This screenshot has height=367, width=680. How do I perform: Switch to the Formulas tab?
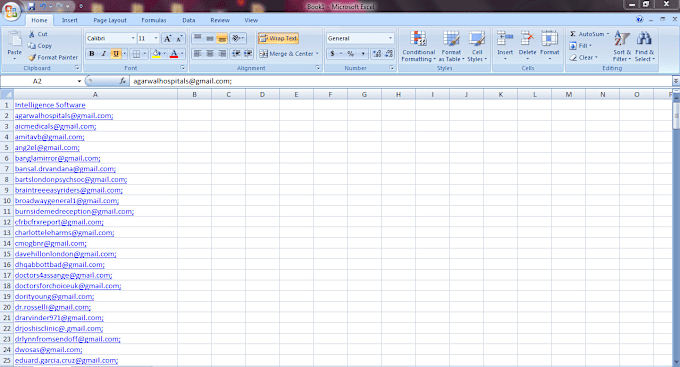click(154, 20)
